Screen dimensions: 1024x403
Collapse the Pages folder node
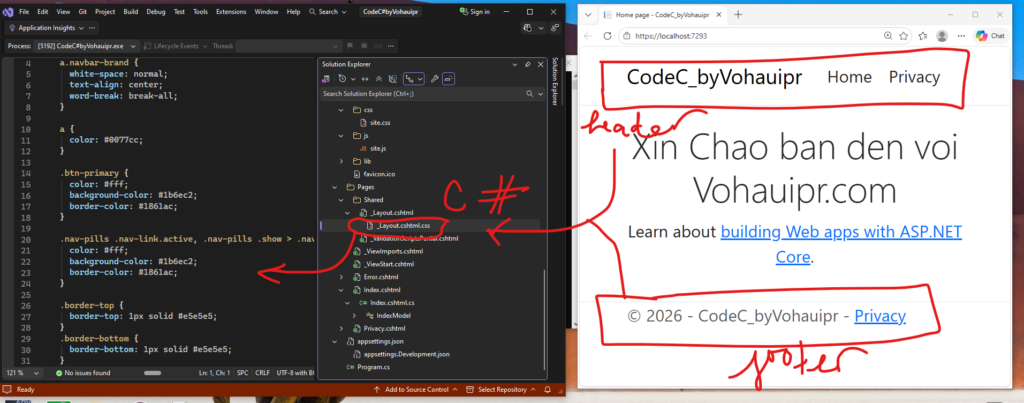point(334,186)
